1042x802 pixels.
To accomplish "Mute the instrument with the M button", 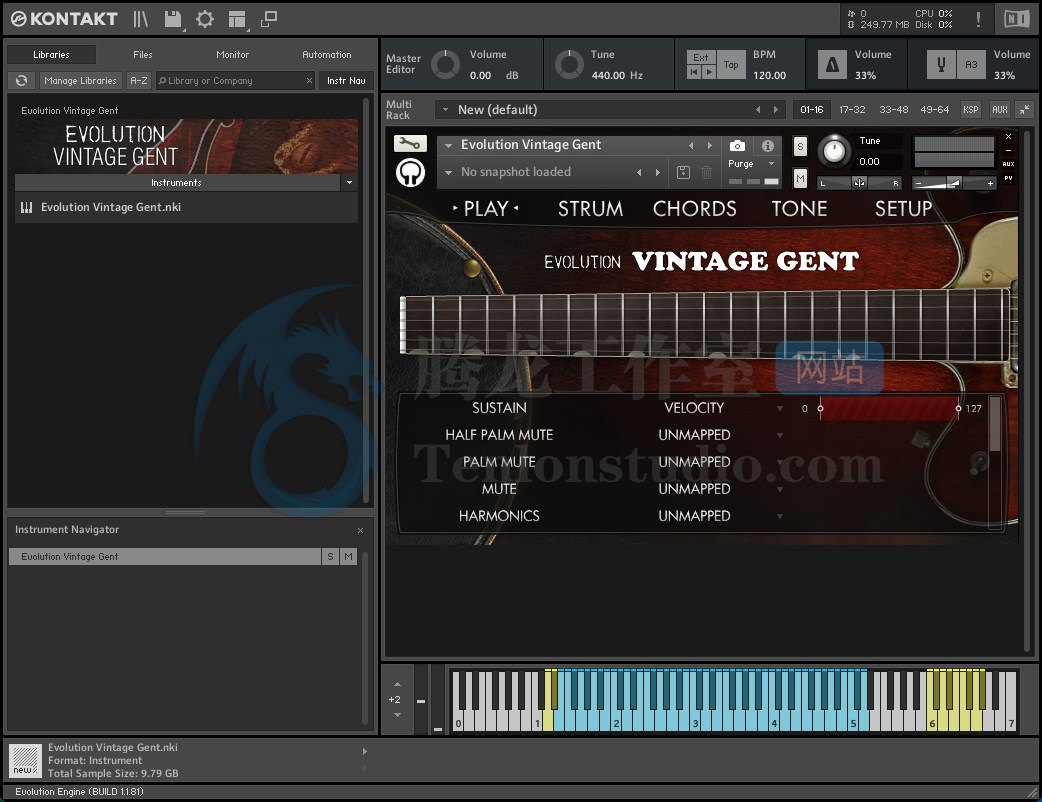I will coord(799,178).
